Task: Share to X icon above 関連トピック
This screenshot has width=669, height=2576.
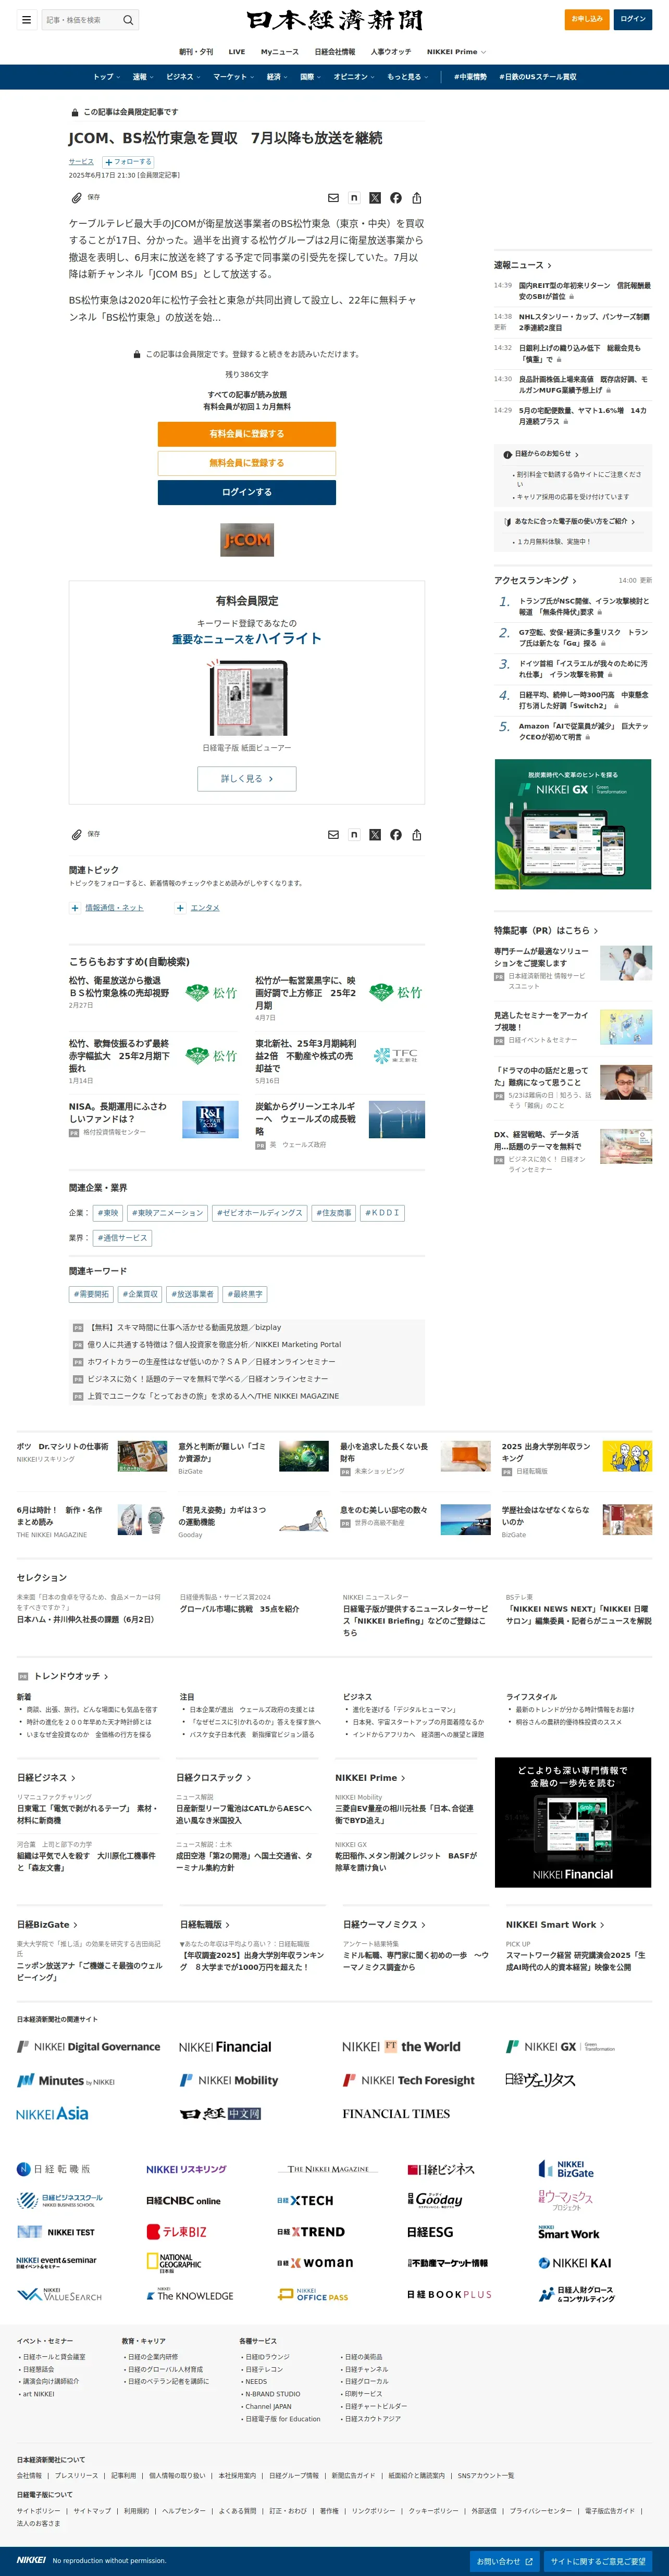Action: (x=375, y=834)
